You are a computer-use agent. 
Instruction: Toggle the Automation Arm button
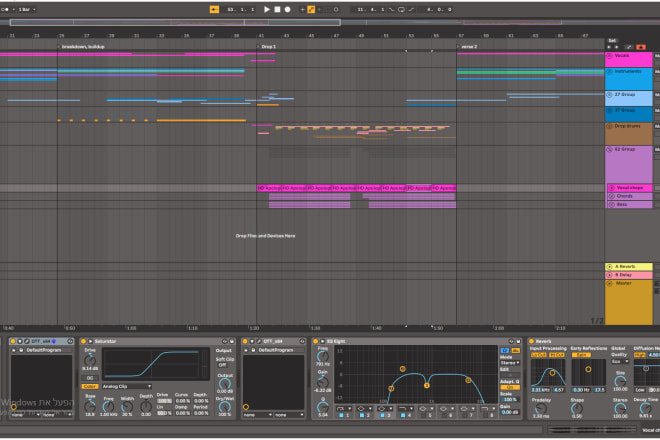point(311,9)
